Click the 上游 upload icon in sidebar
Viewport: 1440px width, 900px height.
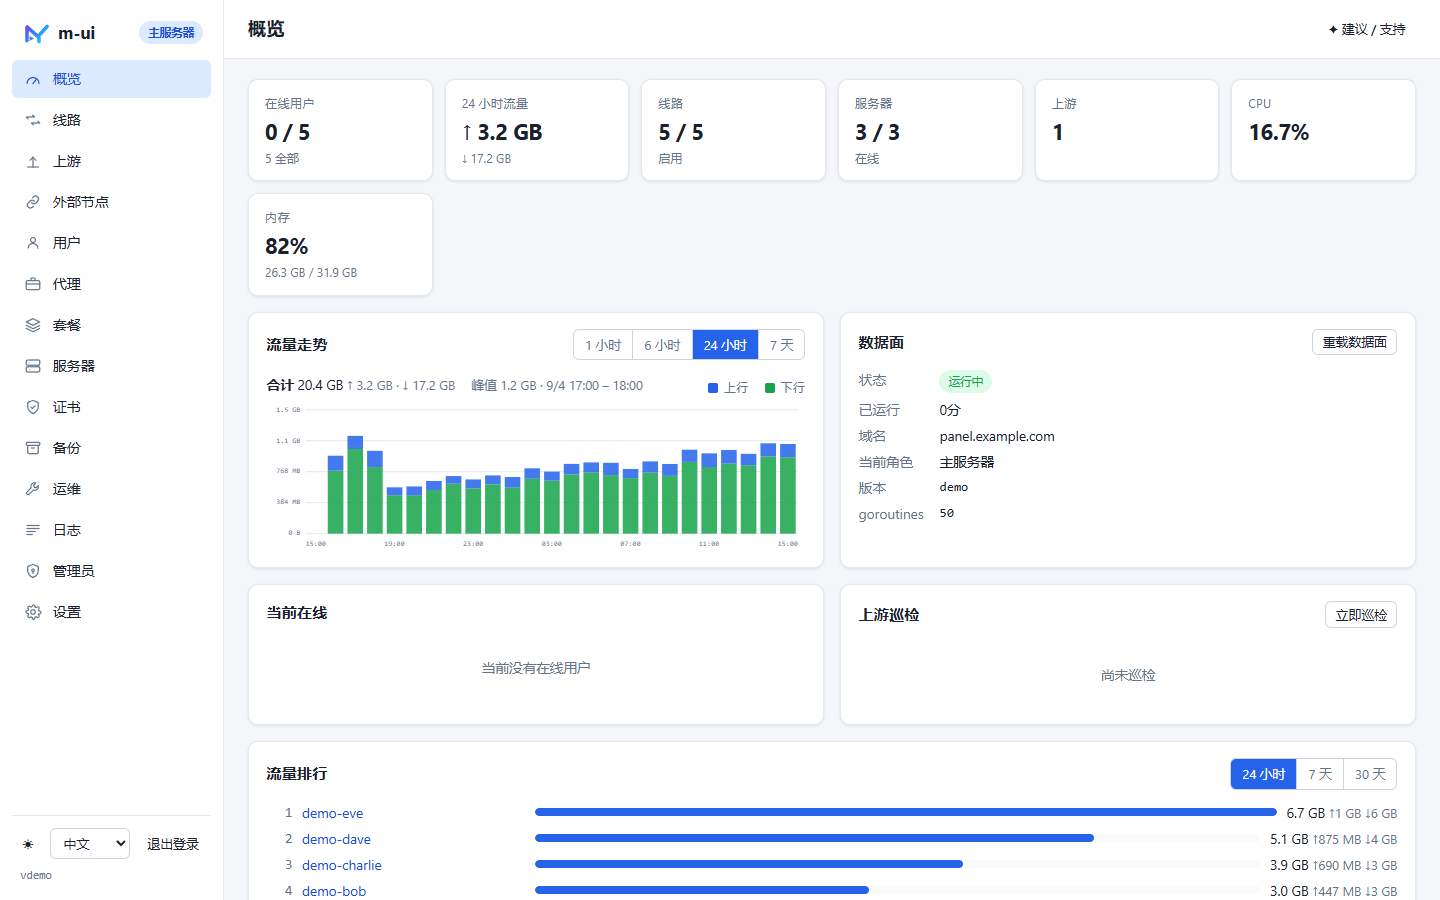[33, 161]
